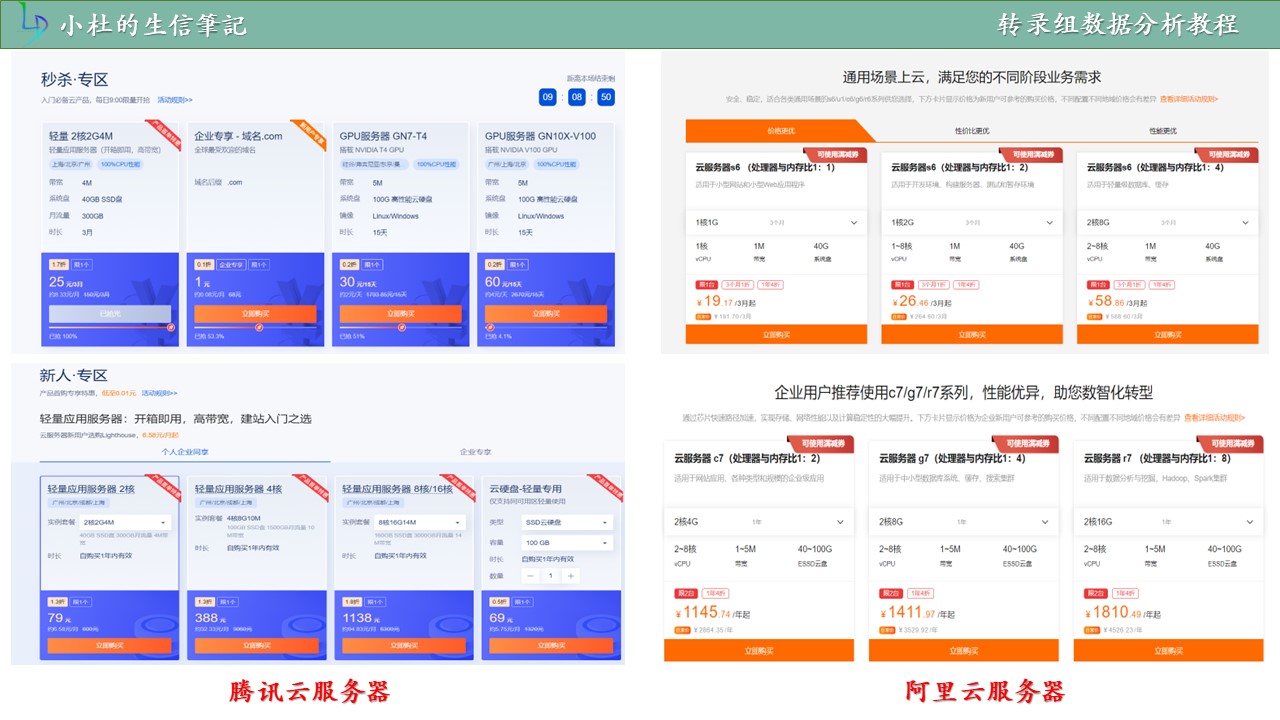Click 立即购买 on 云服务器 c7 card
1280x720 pixels.
coord(759,650)
